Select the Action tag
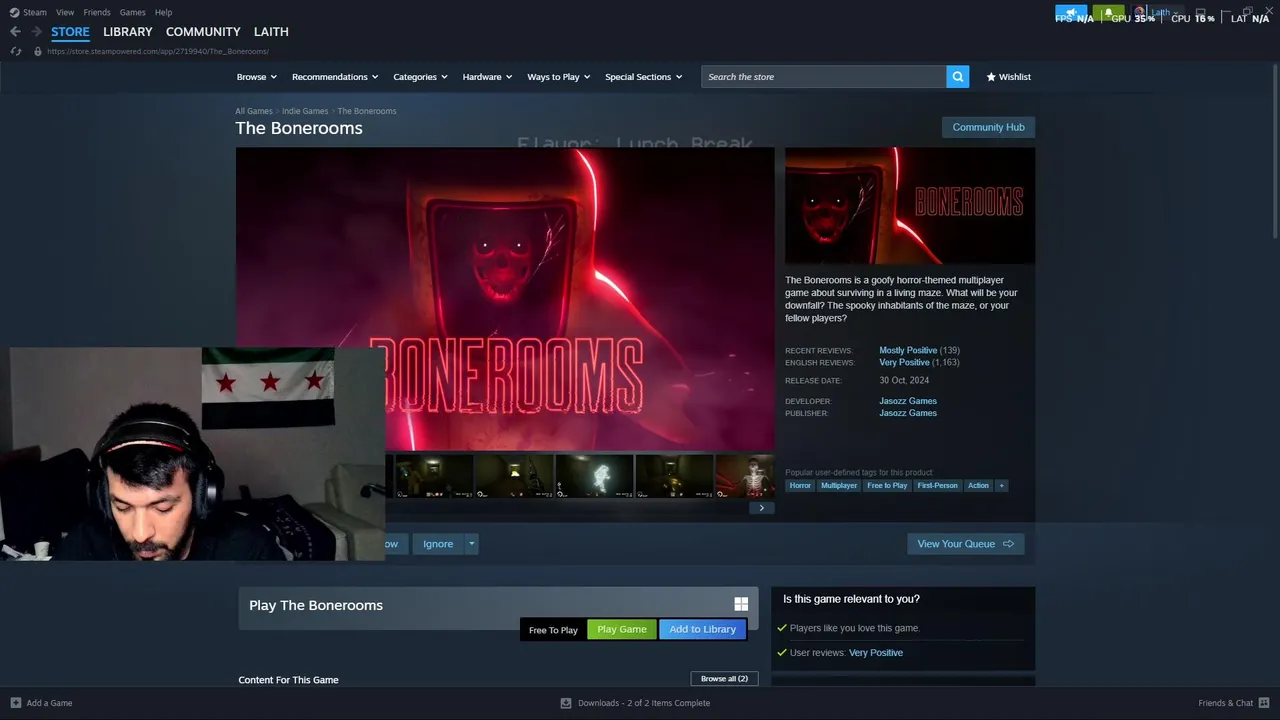 [978, 486]
